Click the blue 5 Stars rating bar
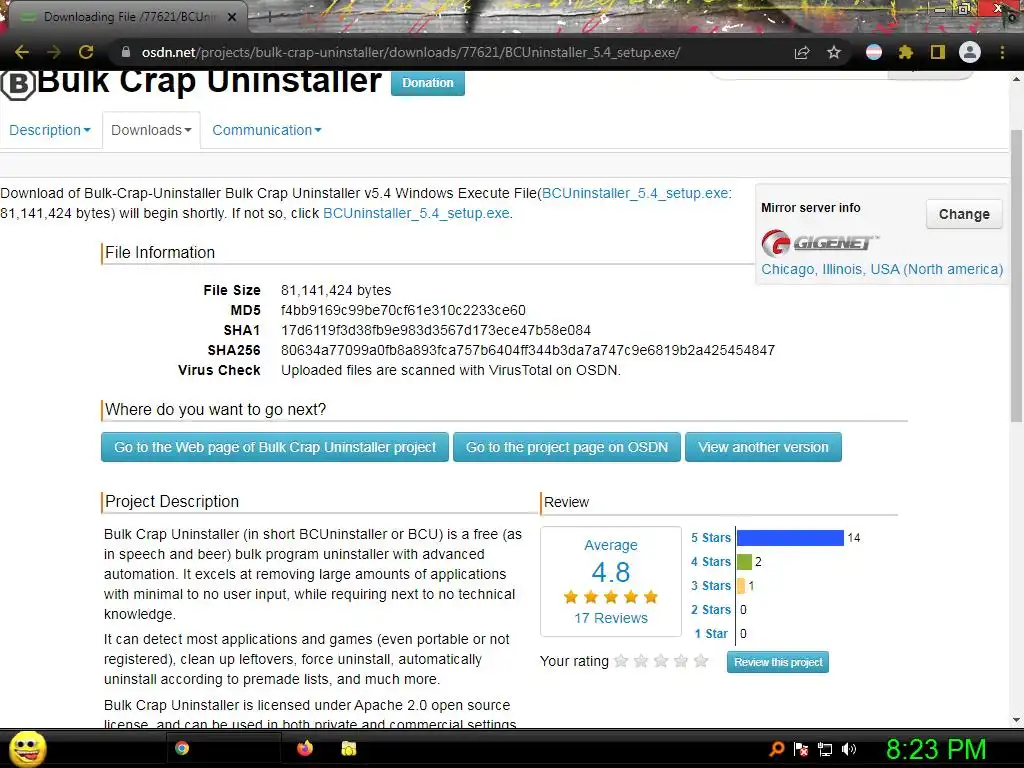1024x768 pixels. click(x=790, y=537)
